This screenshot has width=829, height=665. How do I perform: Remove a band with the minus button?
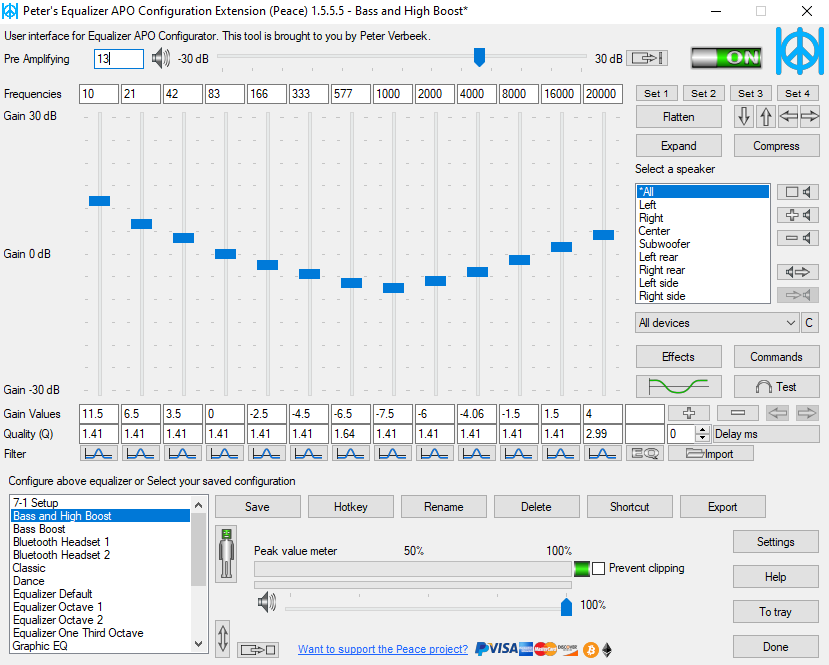pos(738,413)
